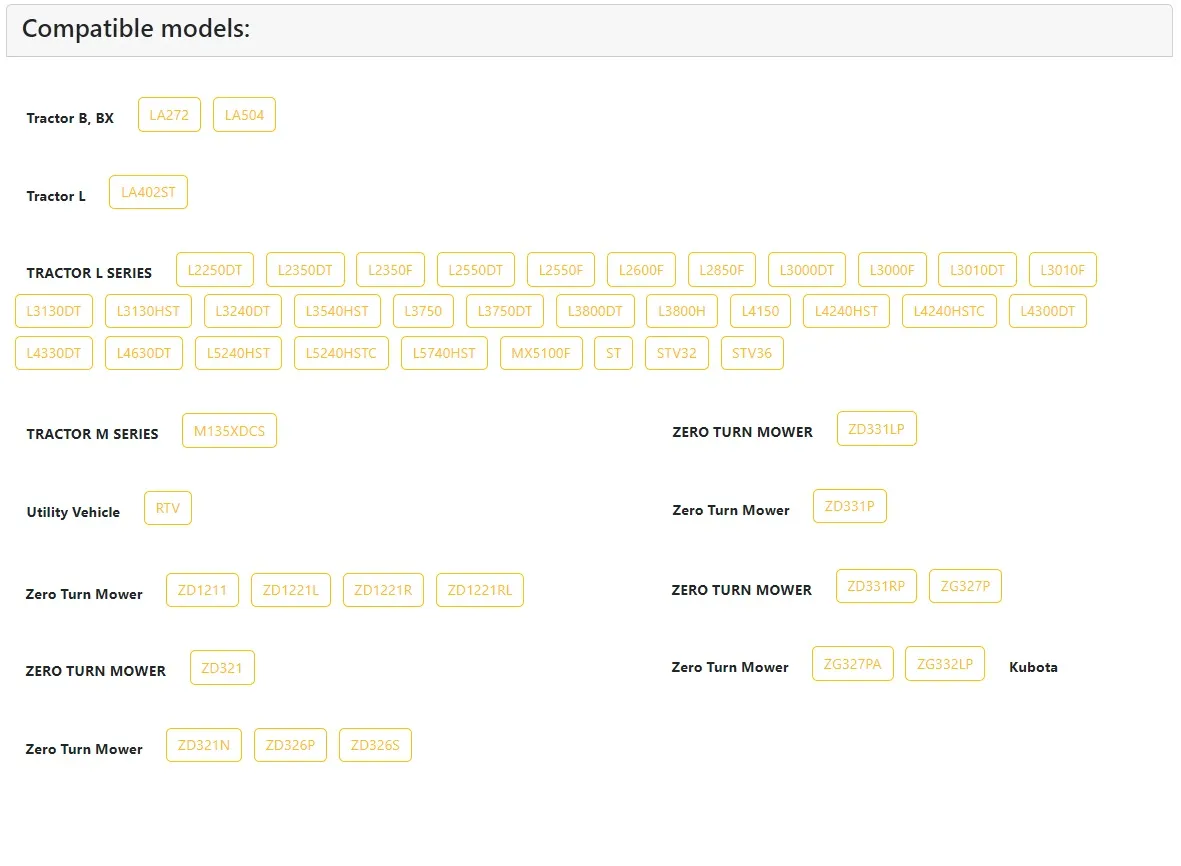Choose the L4150 model tag

point(760,311)
